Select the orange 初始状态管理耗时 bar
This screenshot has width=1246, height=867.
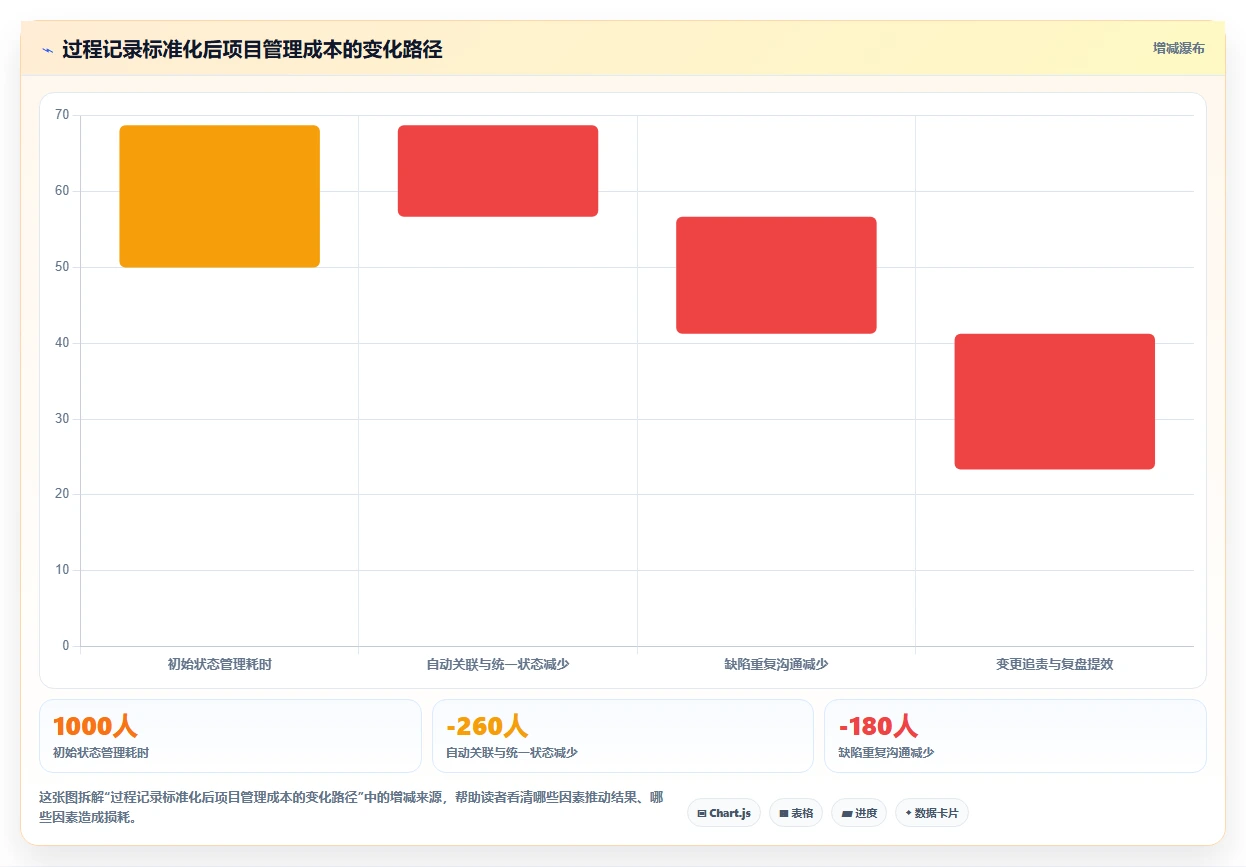(219, 196)
